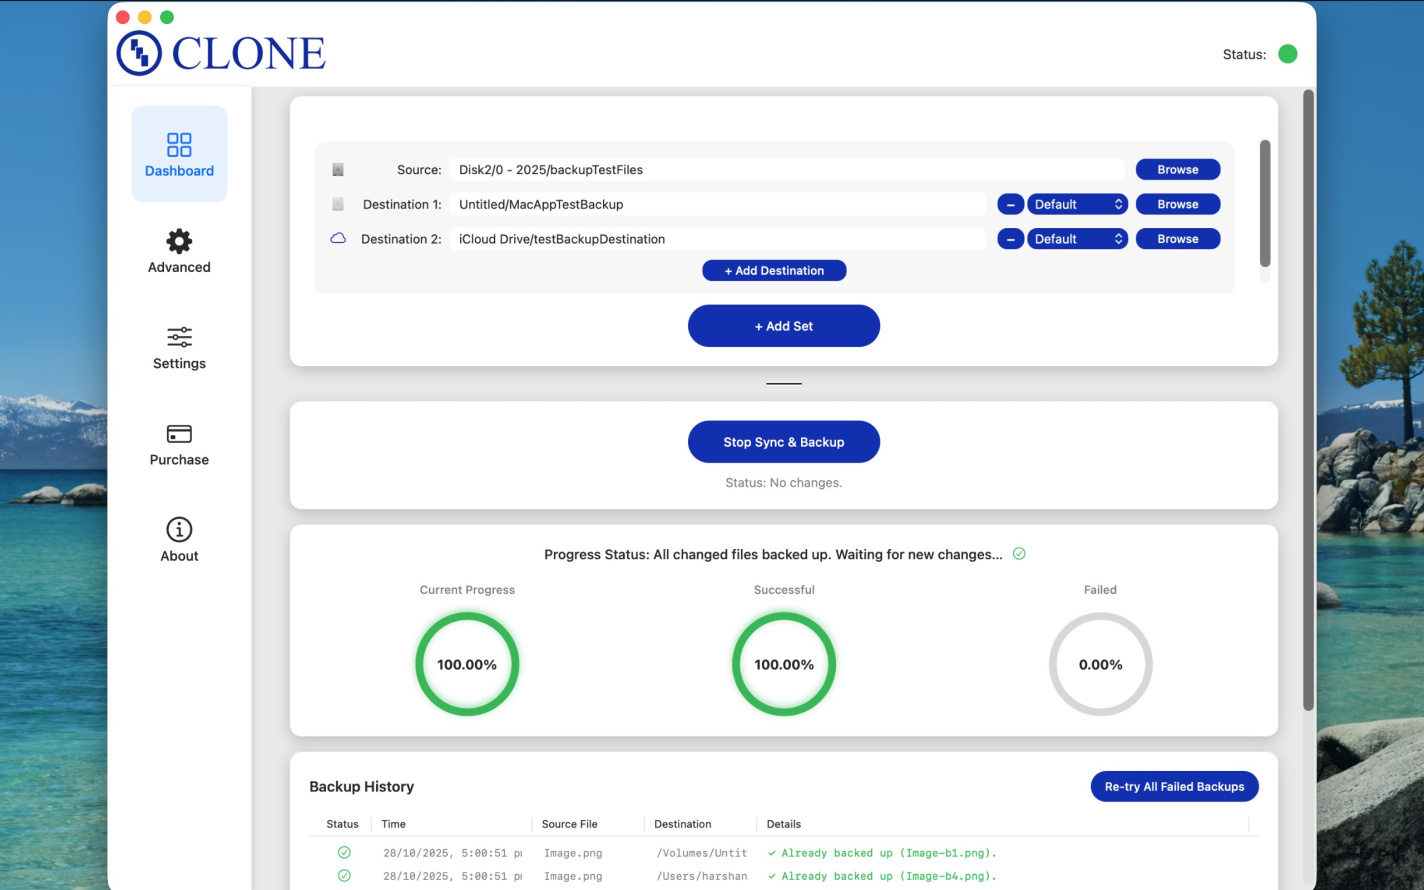Open the About info icon
Screen dimensions: 1424x890
click(179, 529)
